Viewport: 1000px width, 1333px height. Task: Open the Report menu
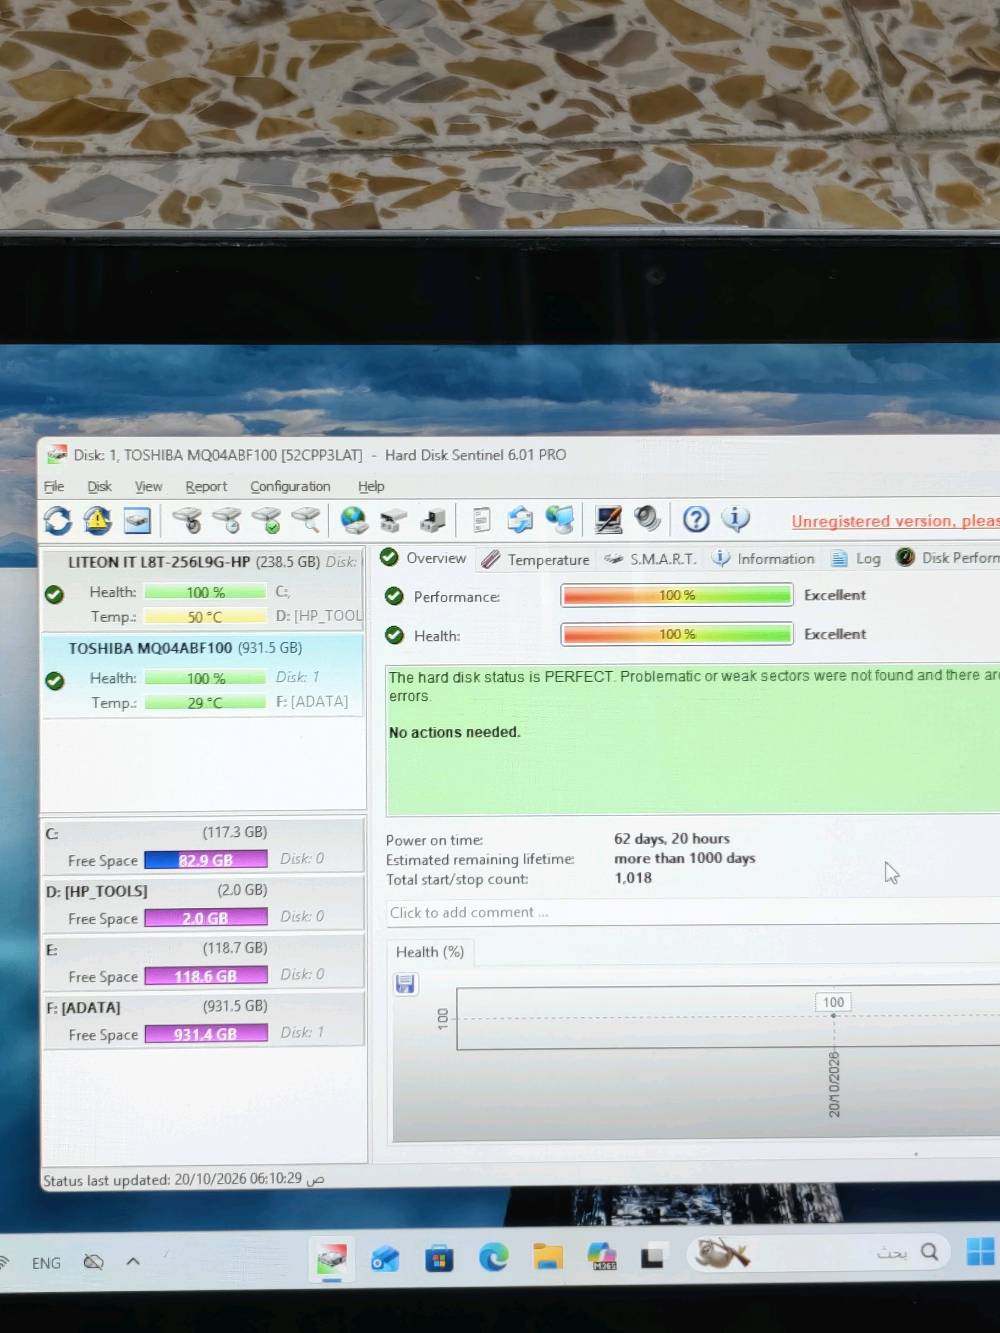pos(206,486)
